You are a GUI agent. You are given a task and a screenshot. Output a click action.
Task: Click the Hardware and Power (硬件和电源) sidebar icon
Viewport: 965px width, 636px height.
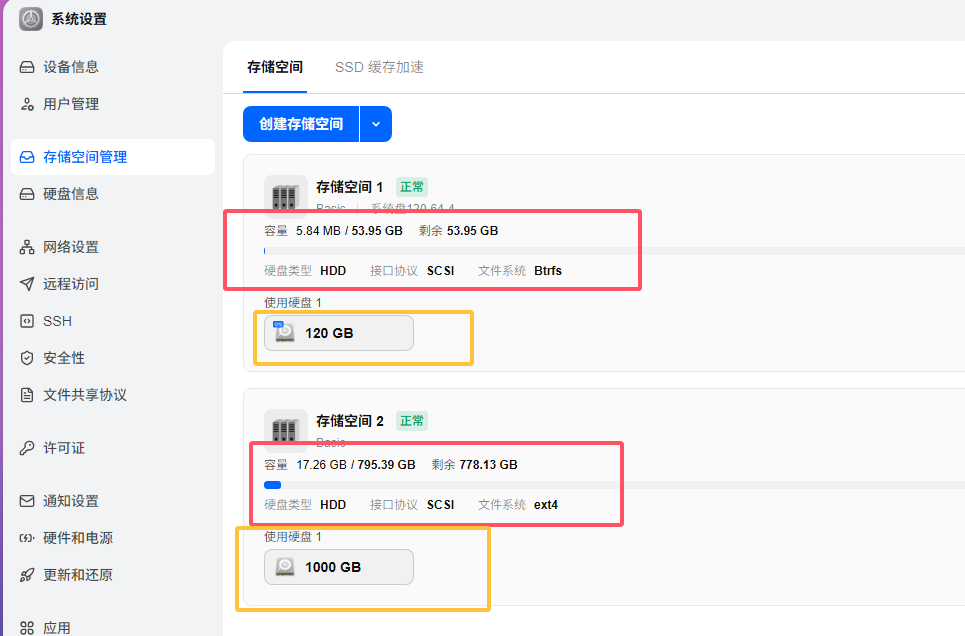pos(27,537)
